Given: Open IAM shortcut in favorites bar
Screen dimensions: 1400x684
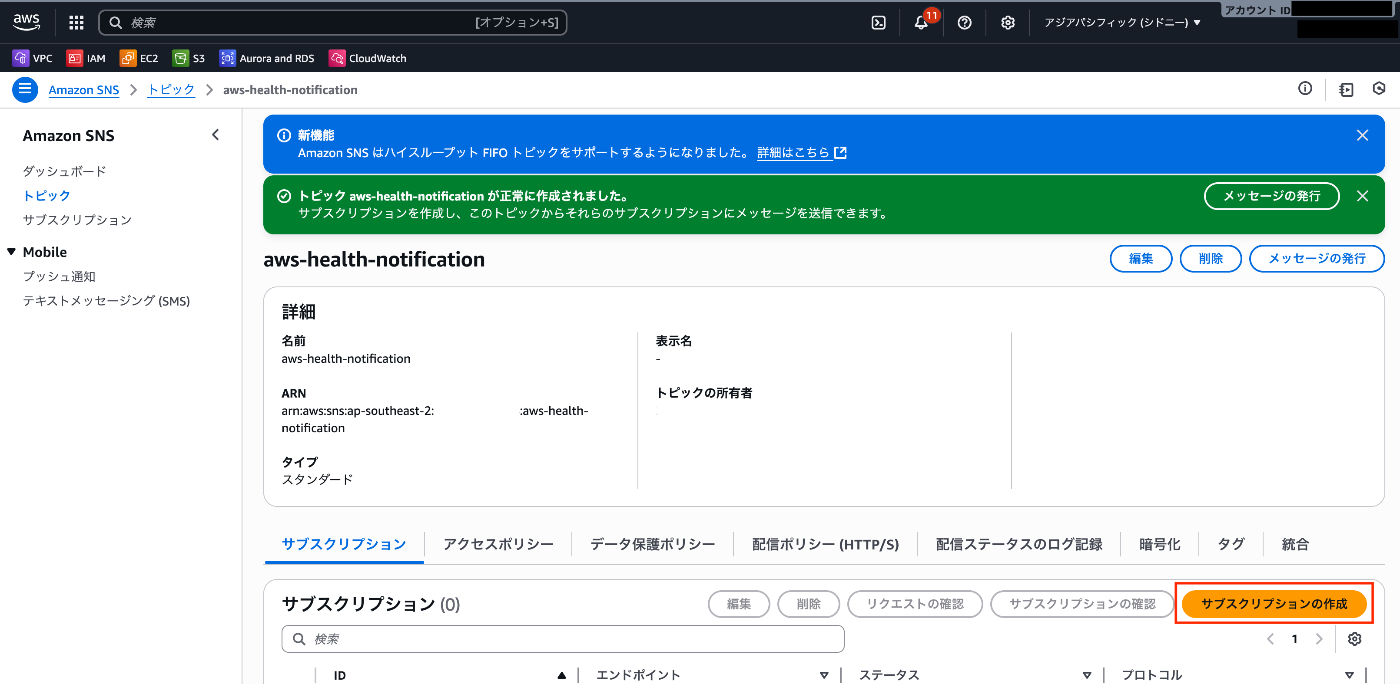Looking at the screenshot, I should pos(86,58).
